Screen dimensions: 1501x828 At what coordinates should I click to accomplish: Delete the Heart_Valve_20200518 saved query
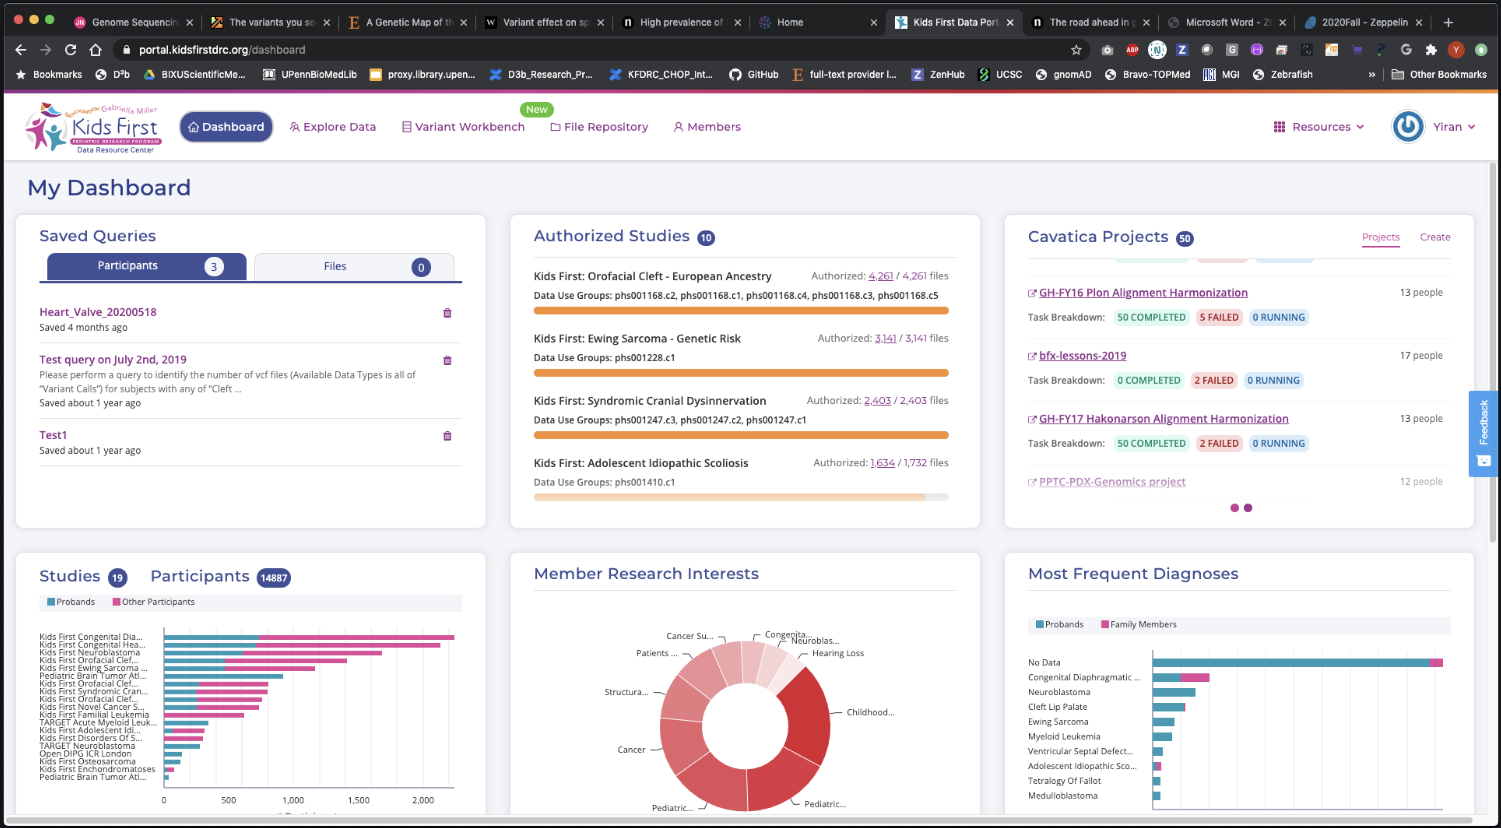click(x=447, y=313)
